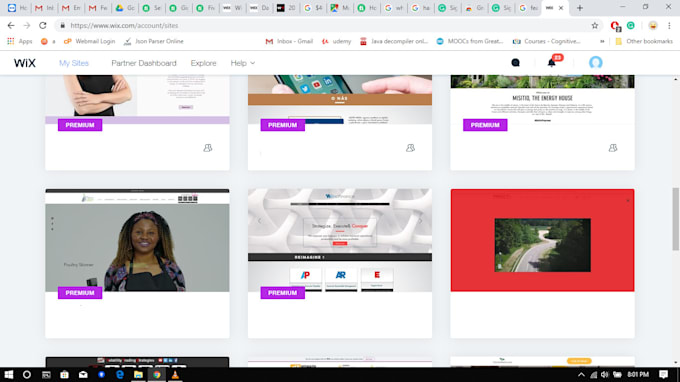Reload the page using the refresh icon

[x=42, y=26]
